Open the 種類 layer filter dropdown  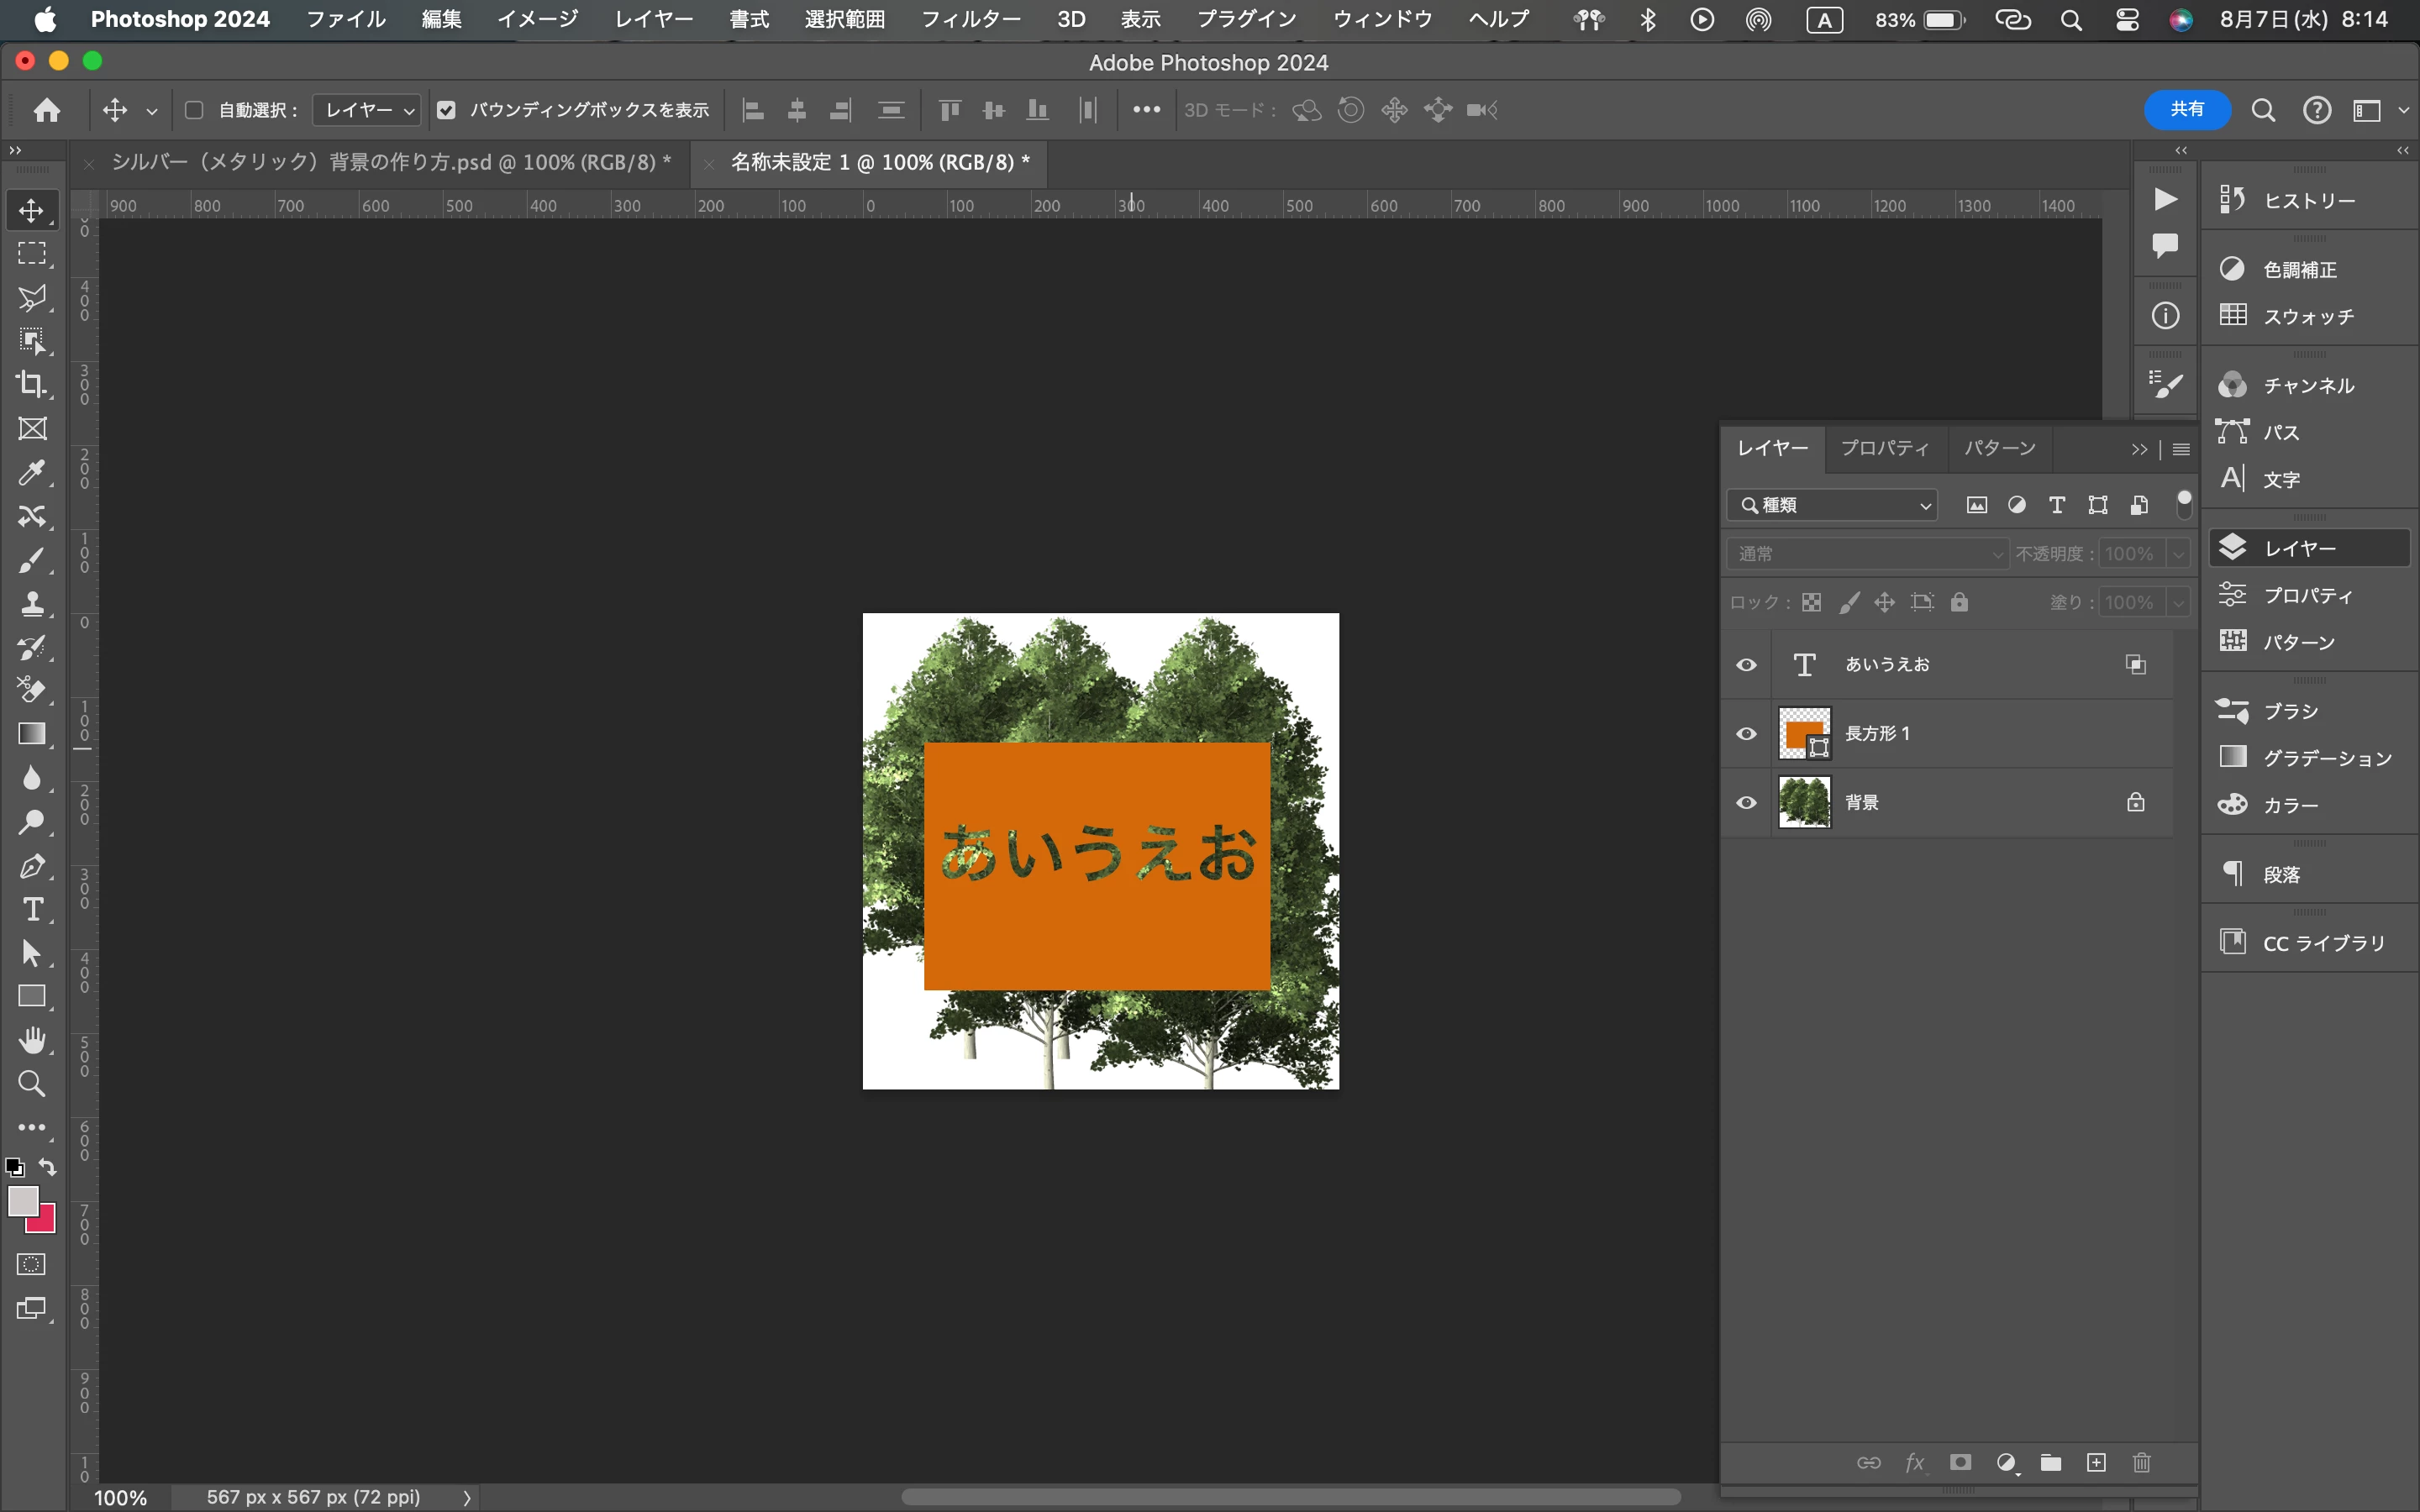pyautogui.click(x=1832, y=505)
